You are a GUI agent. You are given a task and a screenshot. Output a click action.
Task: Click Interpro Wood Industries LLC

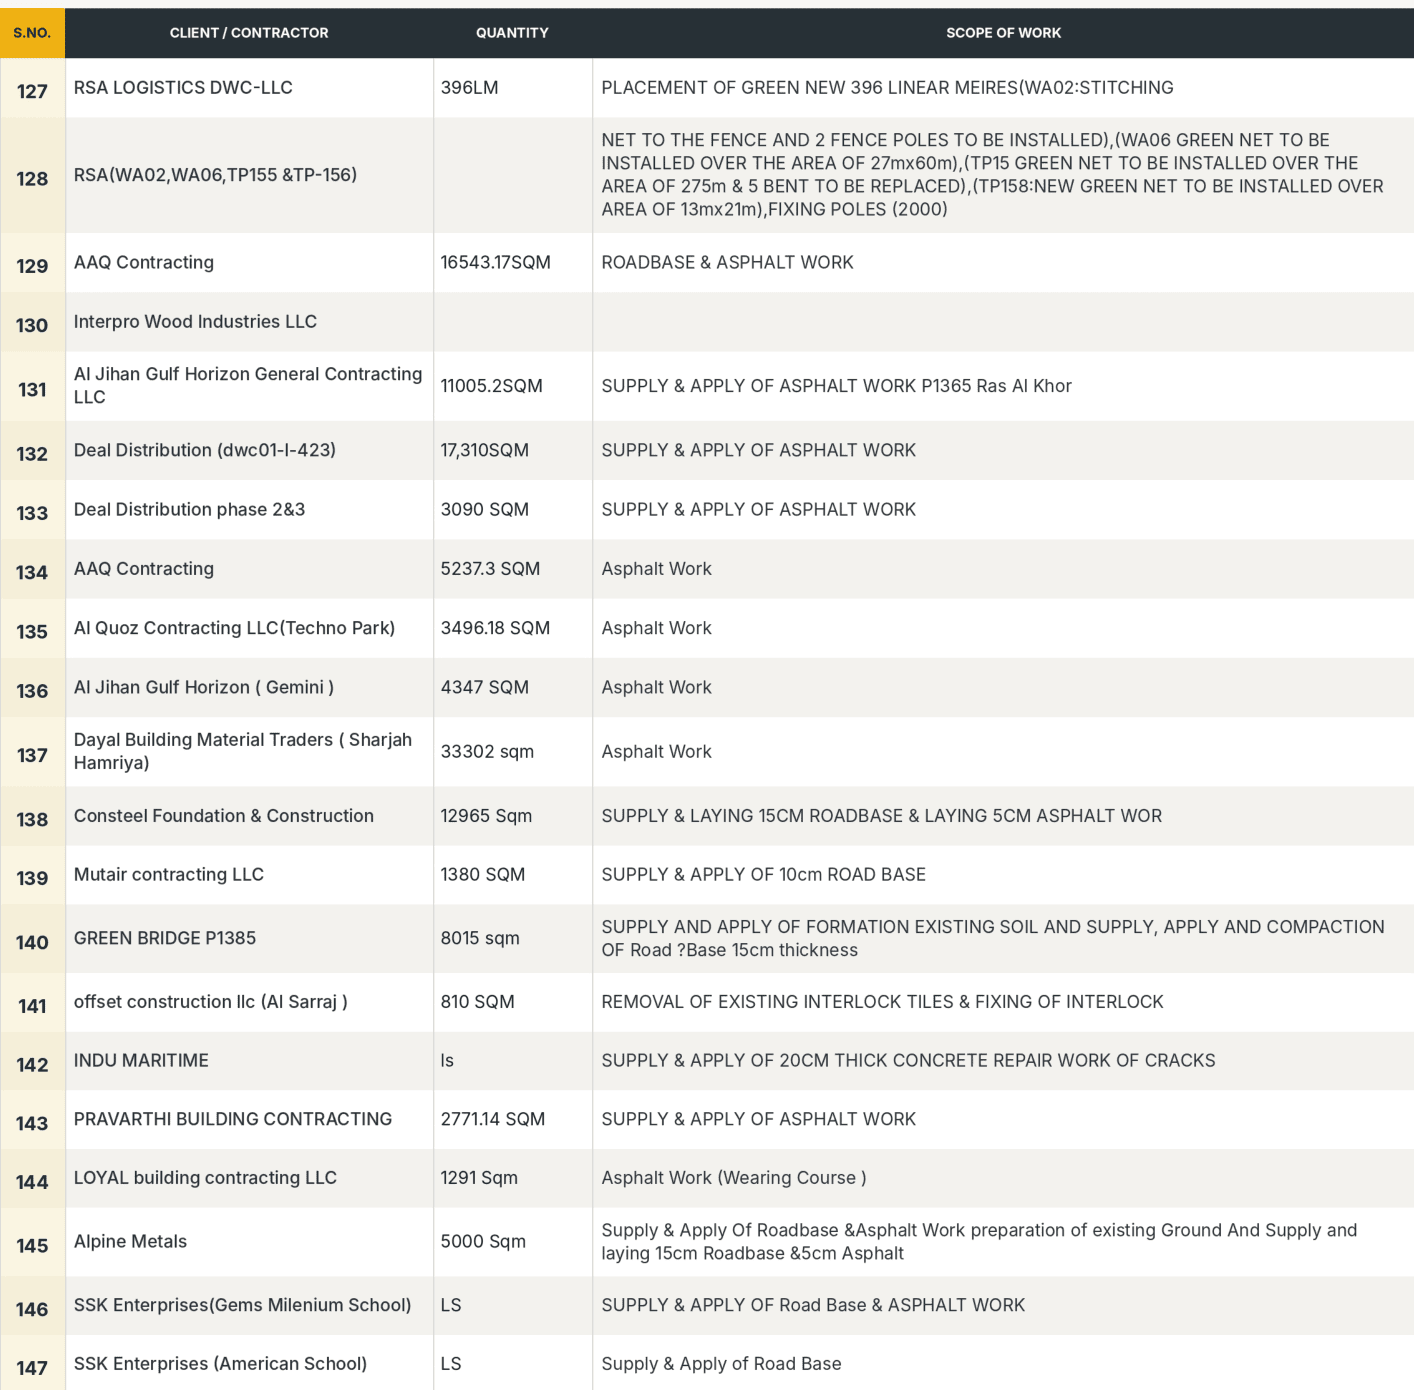point(195,322)
